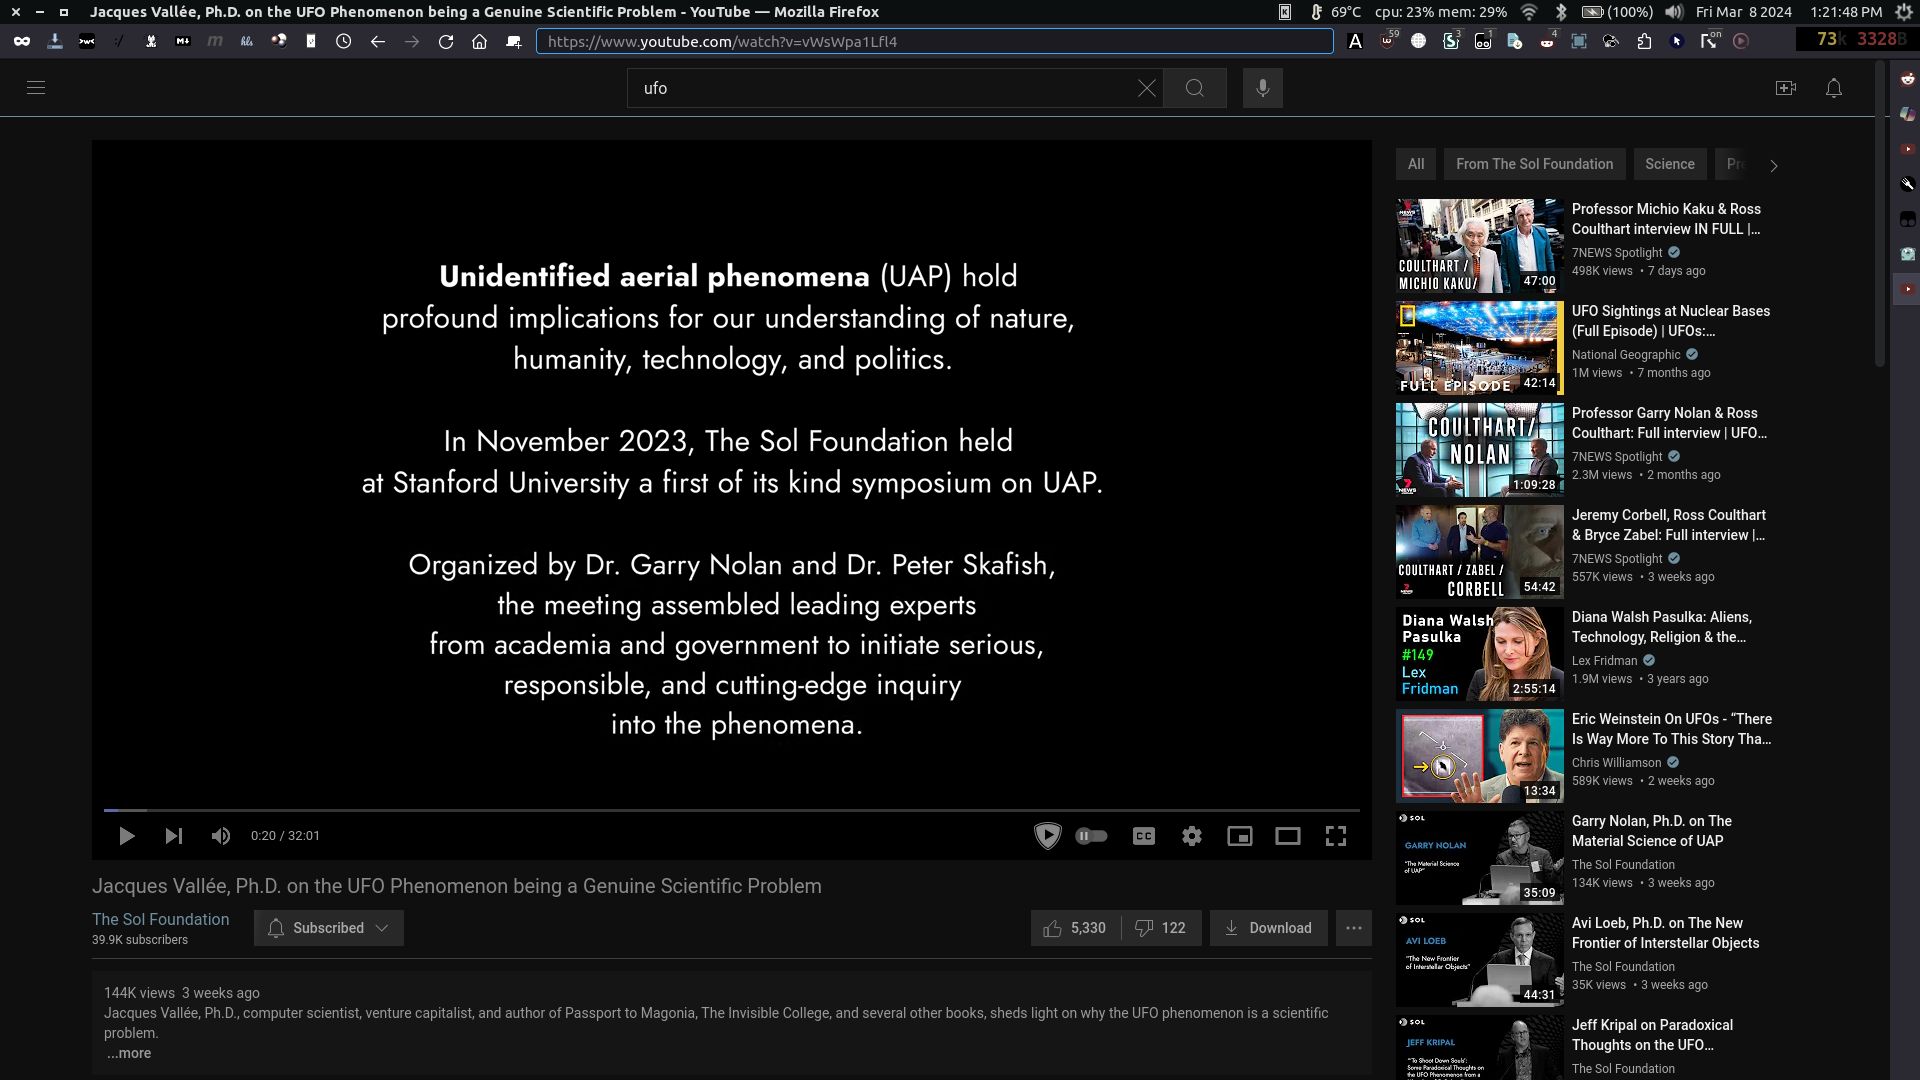Play the video

click(126, 836)
